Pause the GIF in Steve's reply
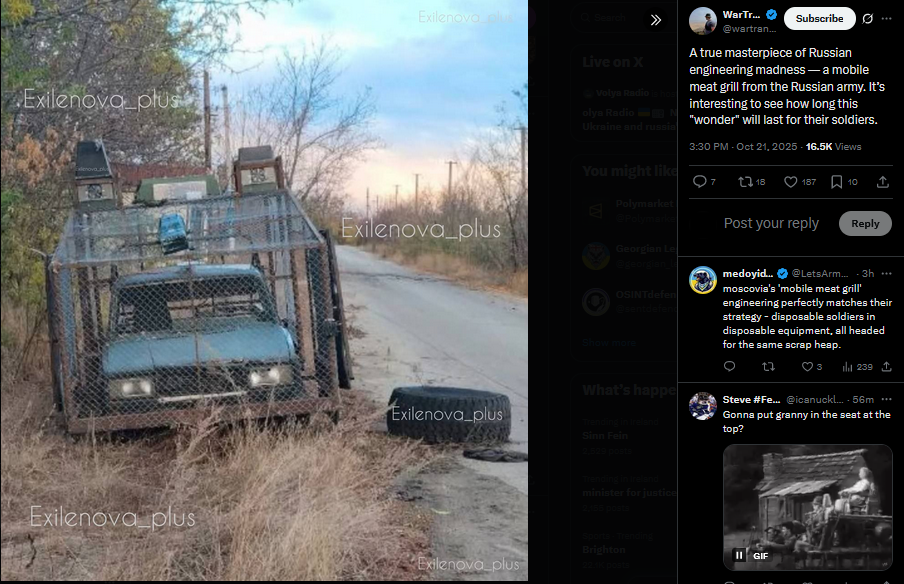This screenshot has height=584, width=904. 739,555
